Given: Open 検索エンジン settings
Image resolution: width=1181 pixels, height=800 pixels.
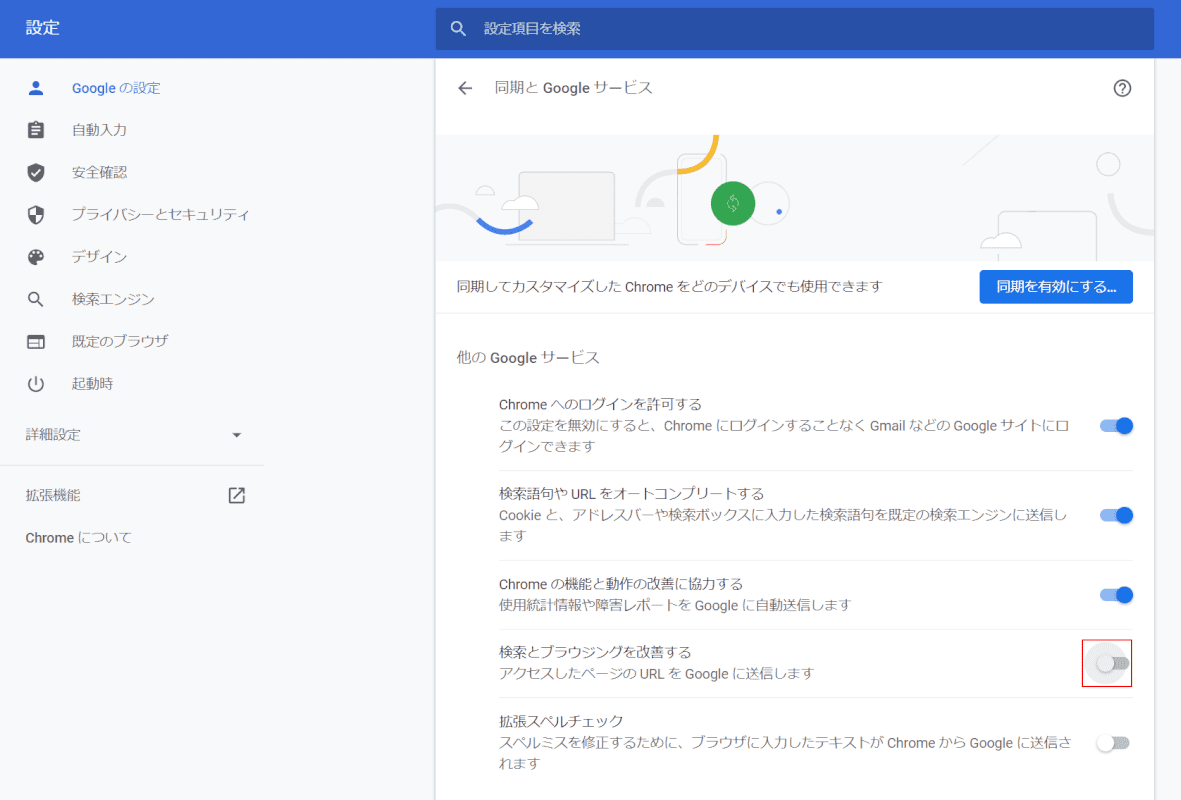Looking at the screenshot, I should [x=113, y=299].
